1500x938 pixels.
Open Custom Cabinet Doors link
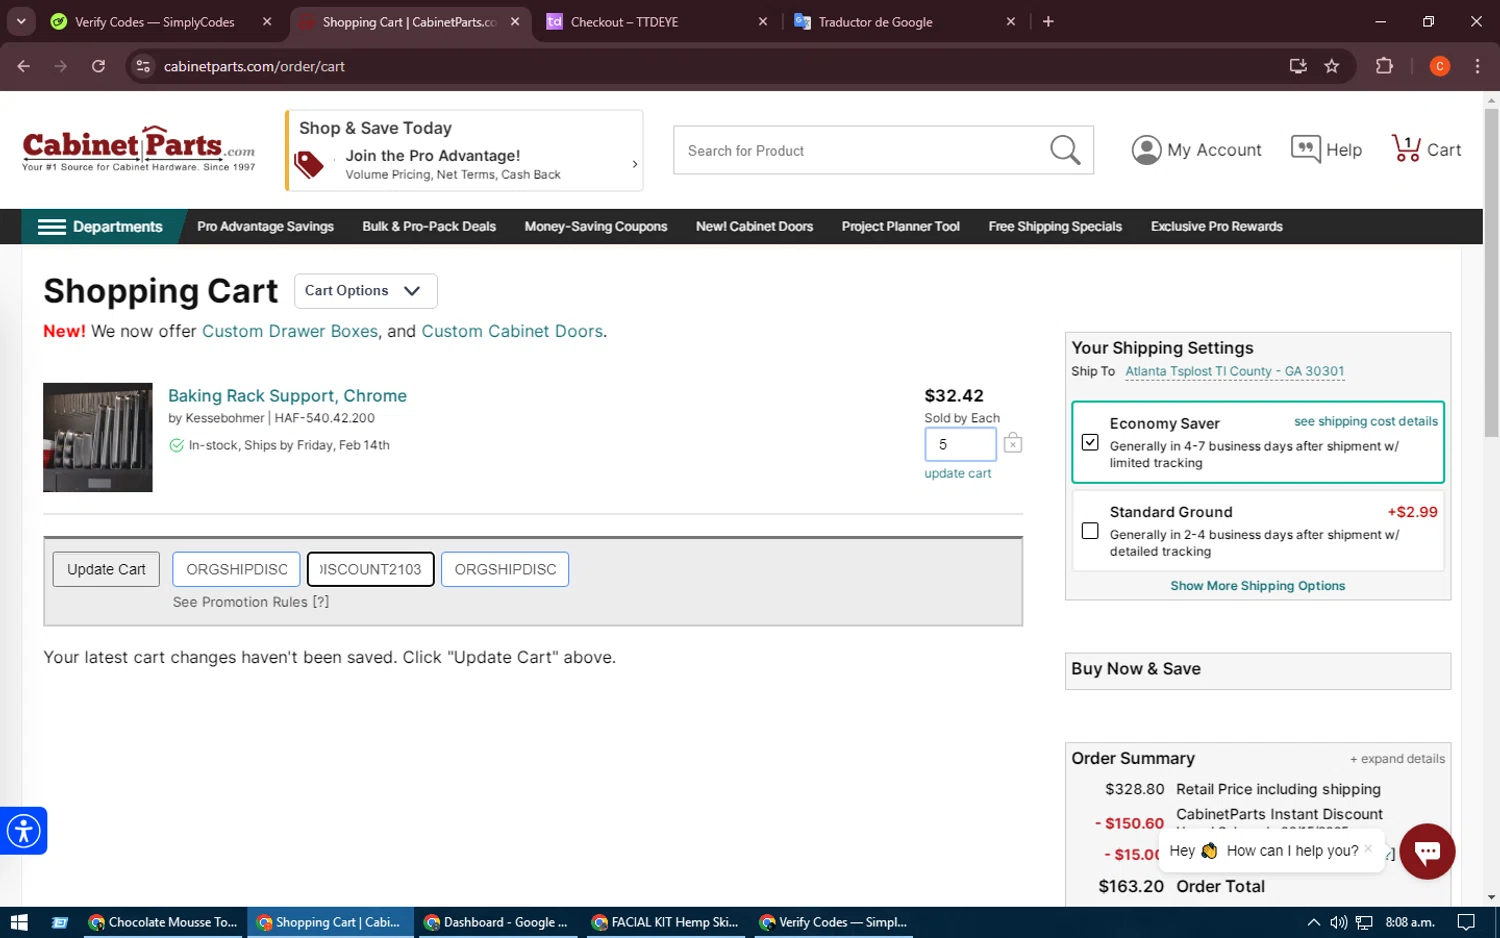tap(512, 331)
